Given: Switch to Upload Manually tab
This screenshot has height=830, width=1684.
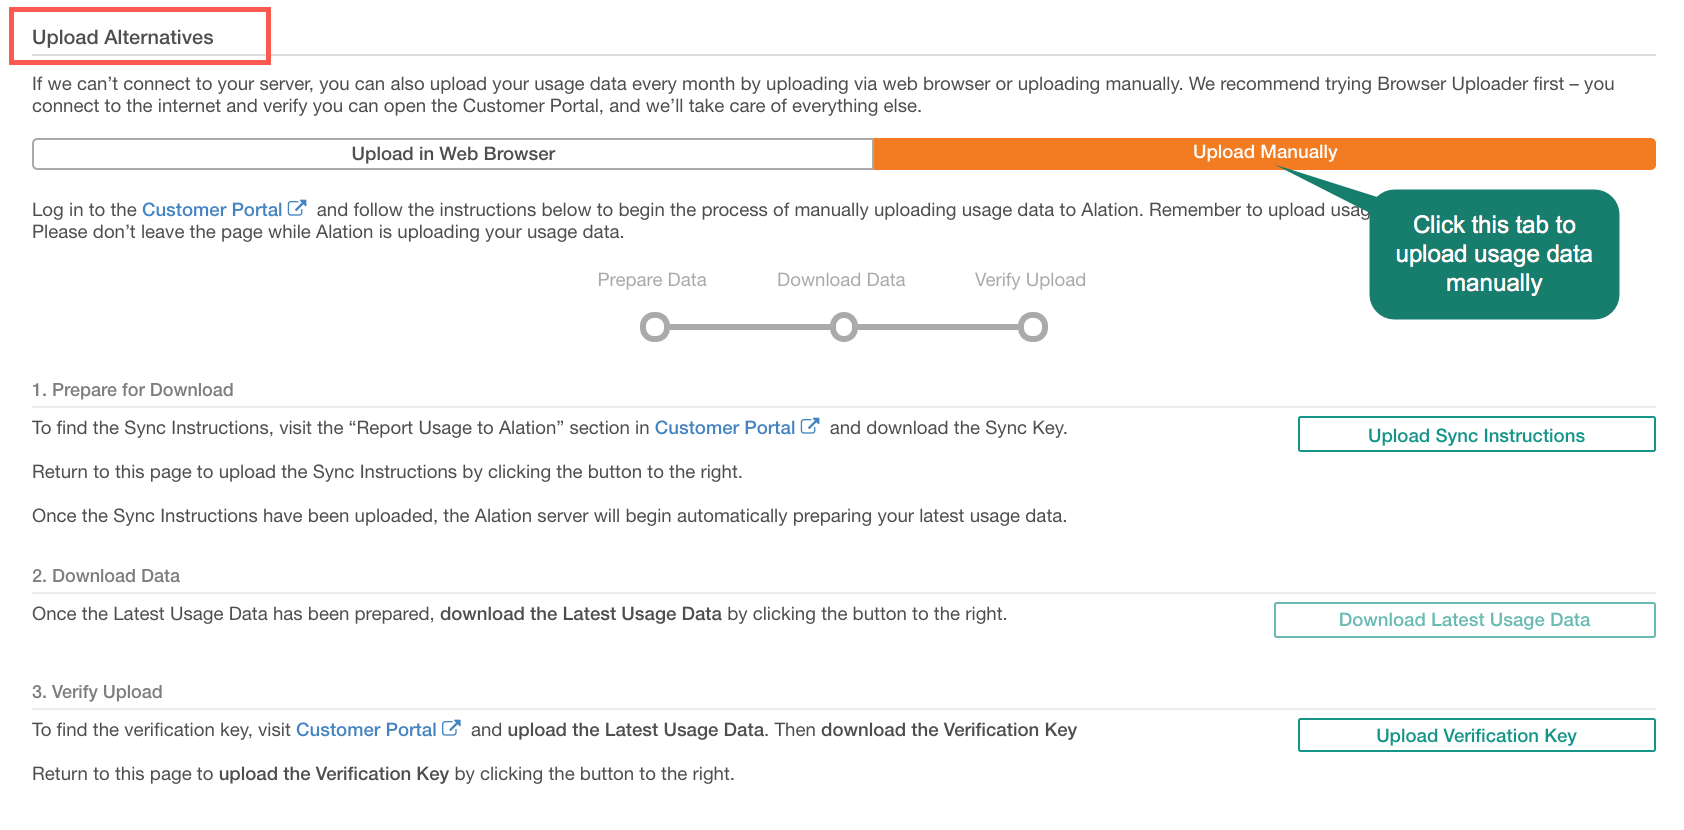Looking at the screenshot, I should [1264, 153].
